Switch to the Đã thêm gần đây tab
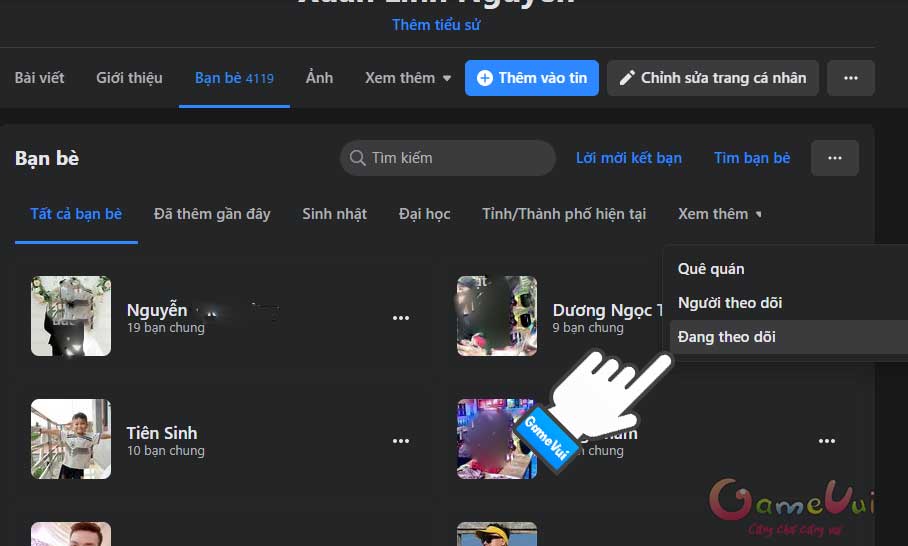 coord(212,214)
